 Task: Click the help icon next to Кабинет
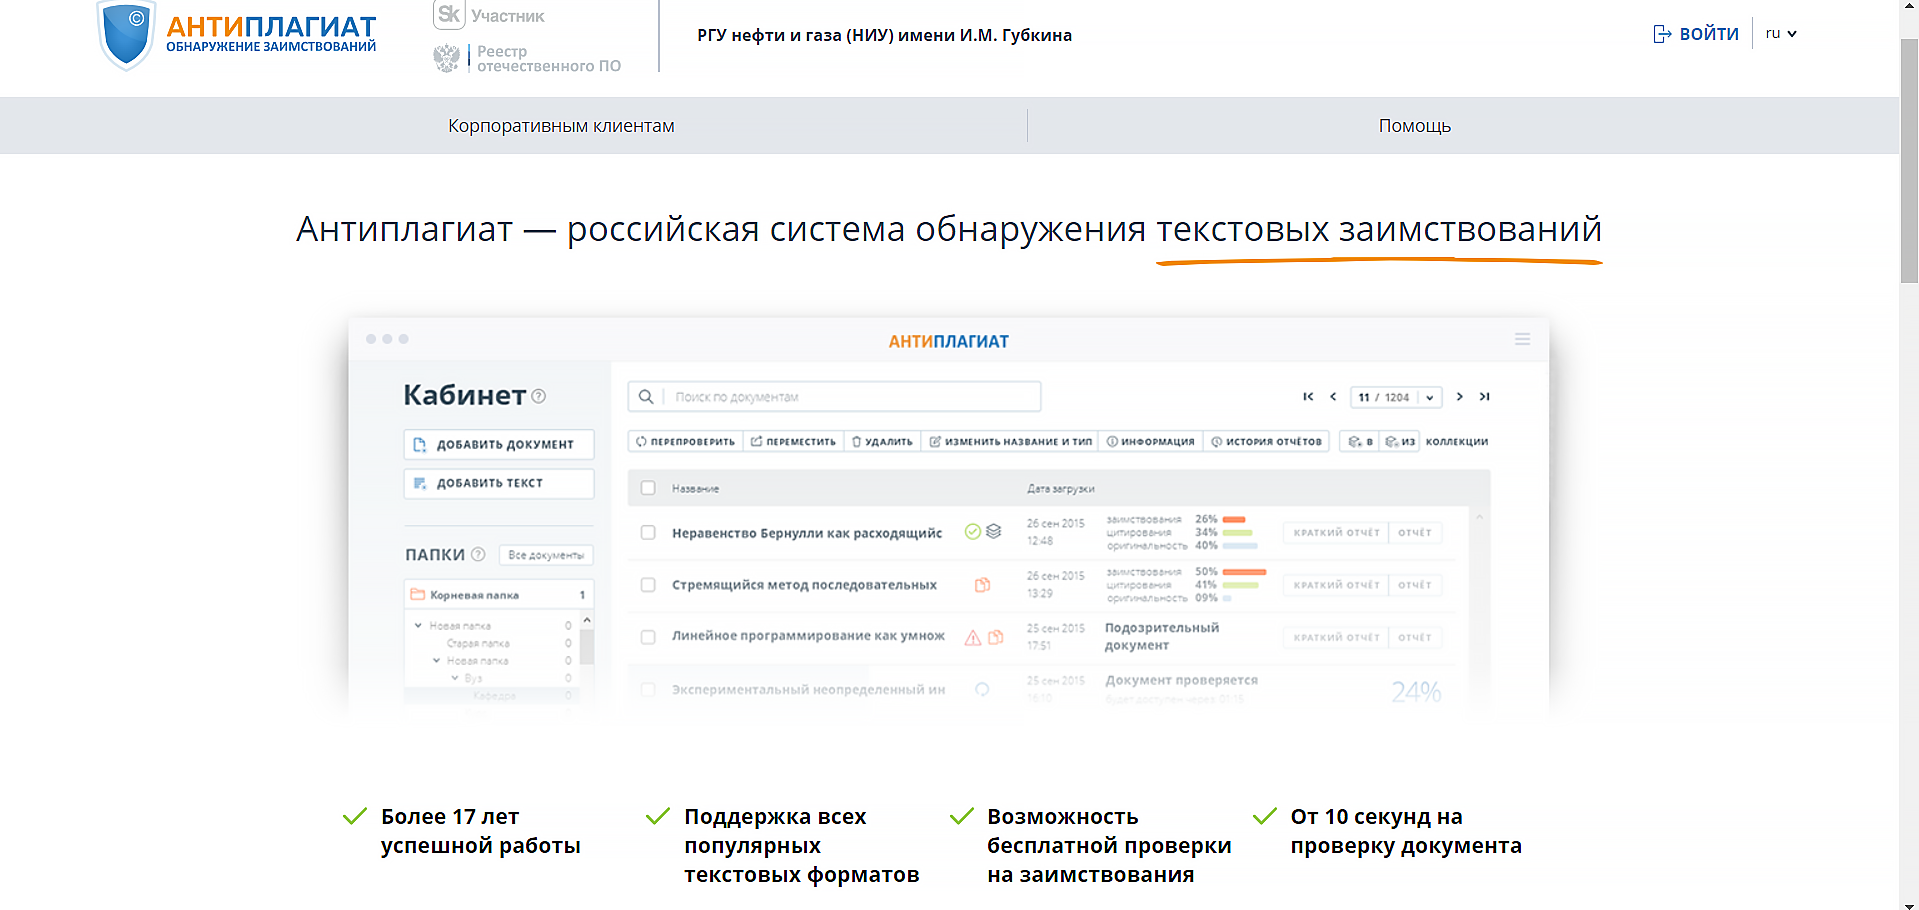[539, 396]
